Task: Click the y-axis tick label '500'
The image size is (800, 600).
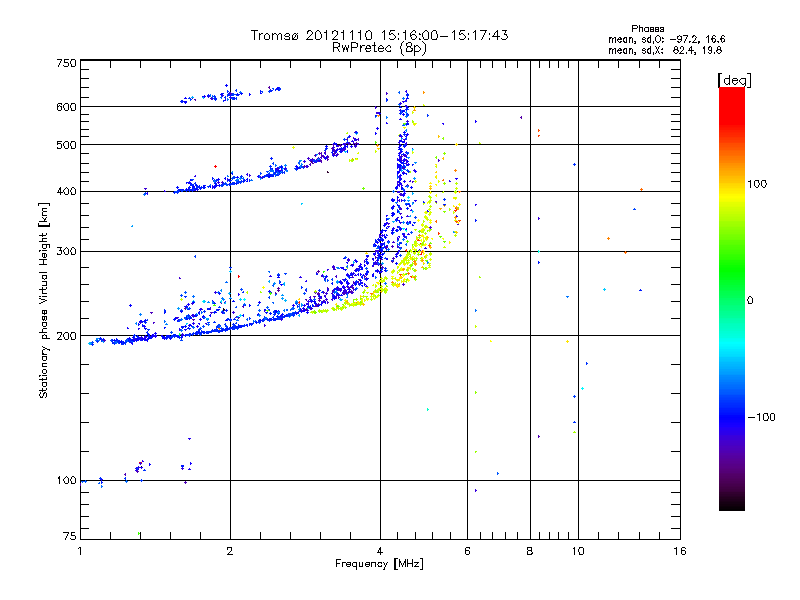Action: pyautogui.click(x=66, y=145)
